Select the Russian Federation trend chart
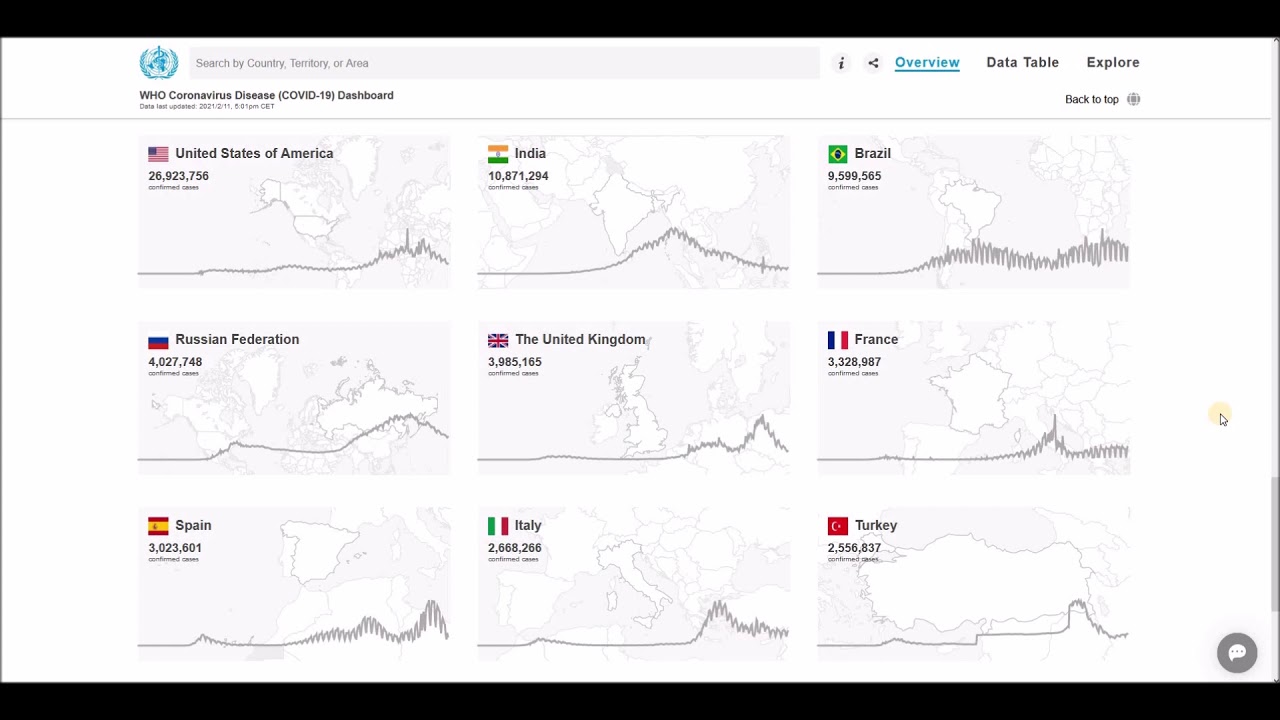Screen dimensions: 1280x720 [x=294, y=436]
